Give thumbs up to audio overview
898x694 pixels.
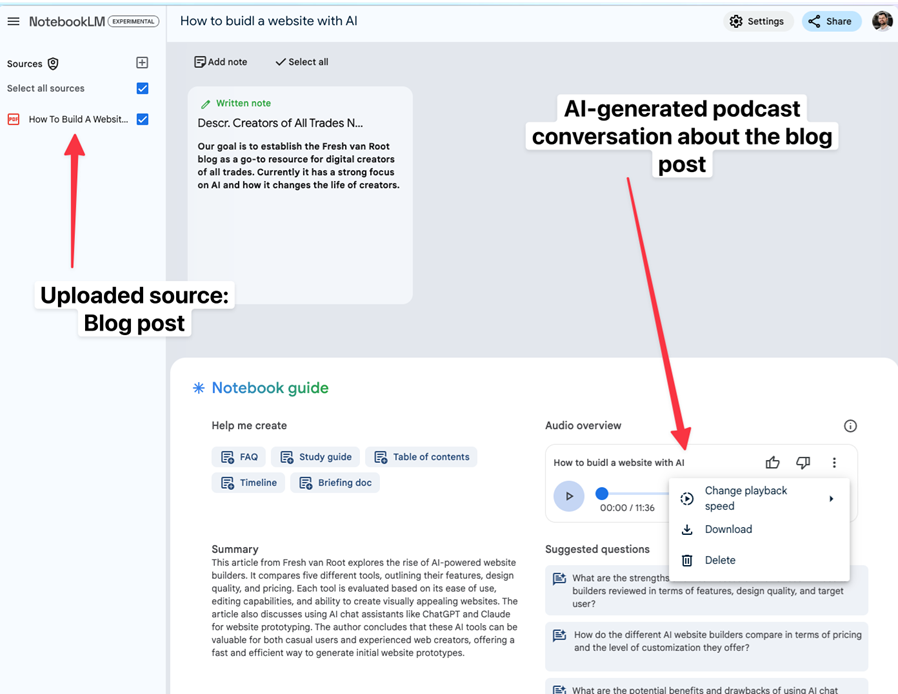coord(773,462)
